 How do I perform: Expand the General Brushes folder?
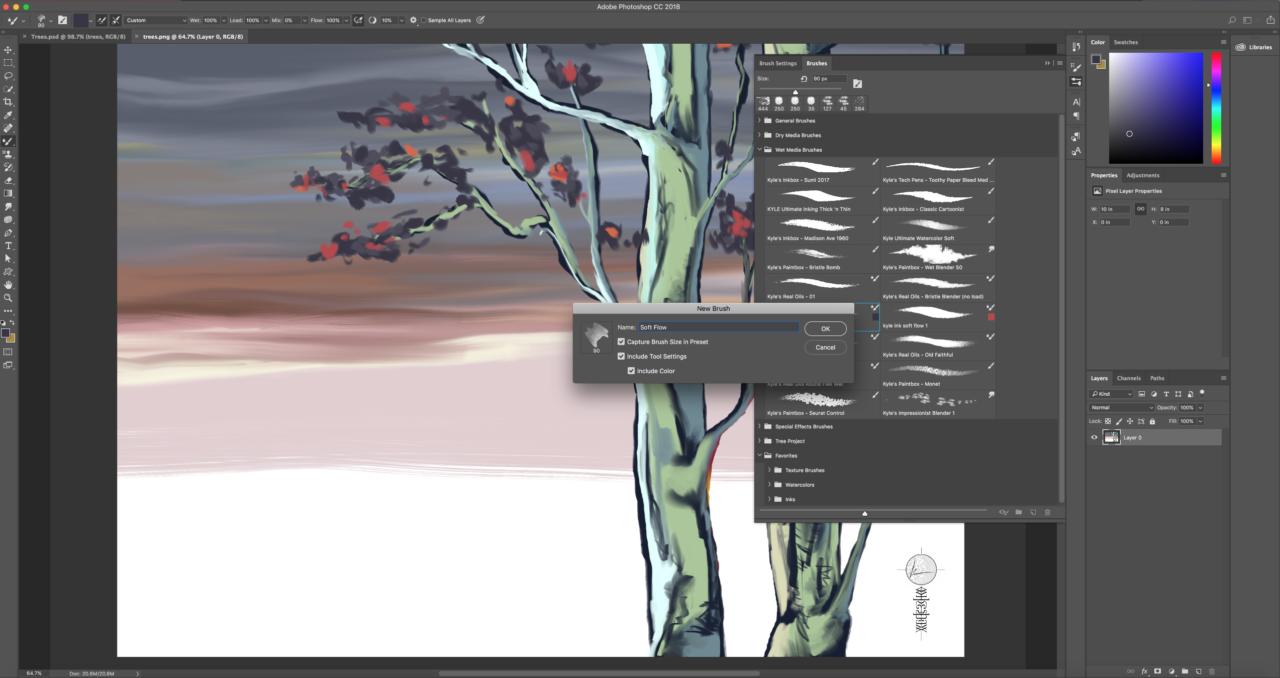click(759, 121)
